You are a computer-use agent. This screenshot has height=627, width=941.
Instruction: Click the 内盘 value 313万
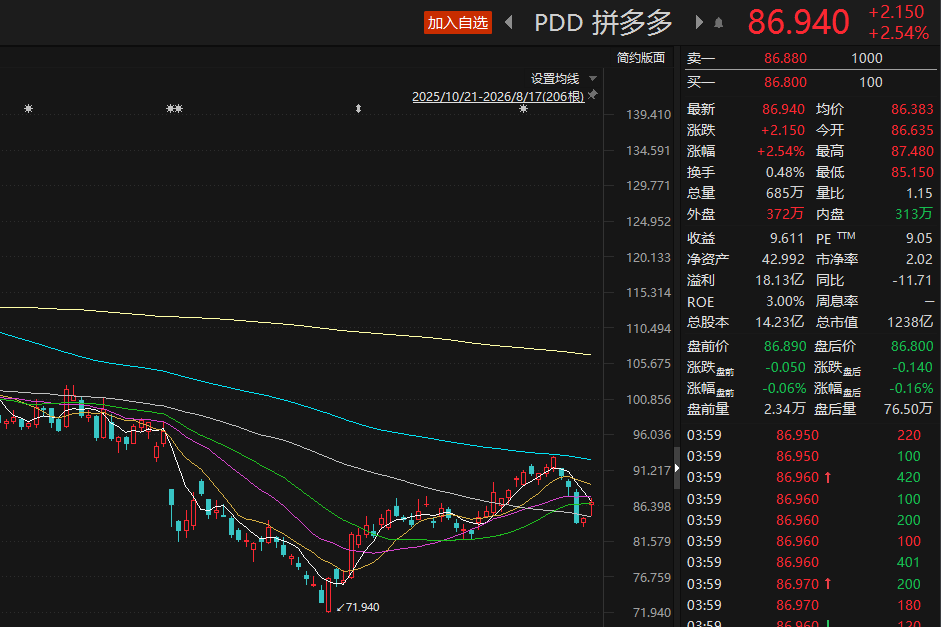click(914, 214)
